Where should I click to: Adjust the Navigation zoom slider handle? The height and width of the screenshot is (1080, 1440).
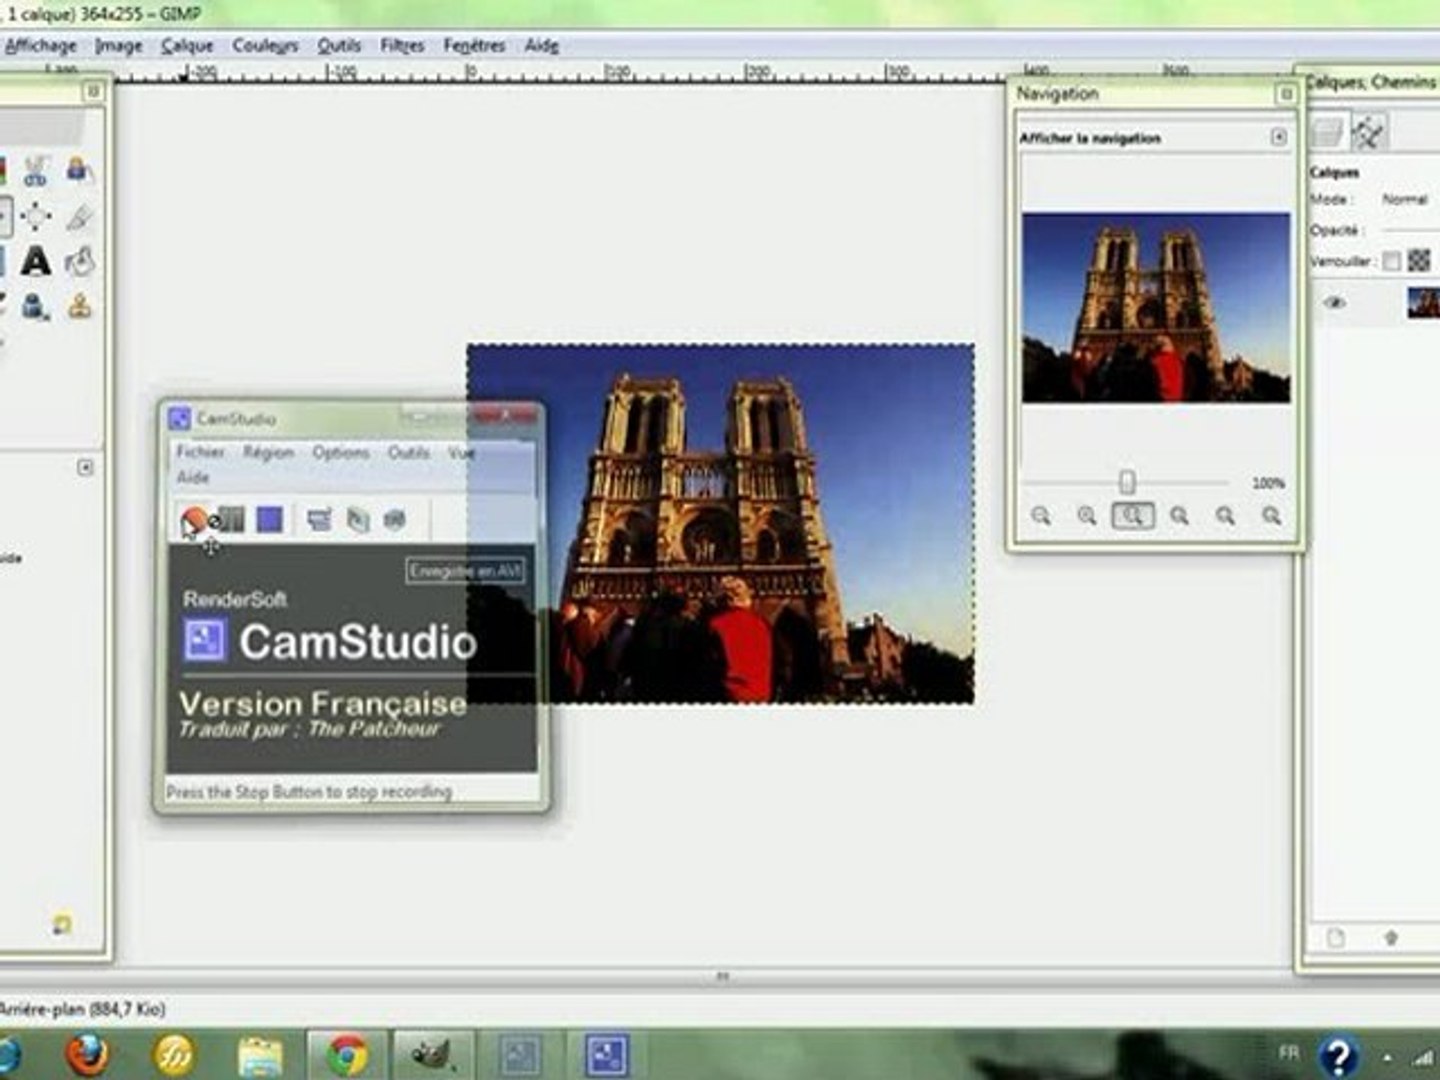pos(1127,482)
